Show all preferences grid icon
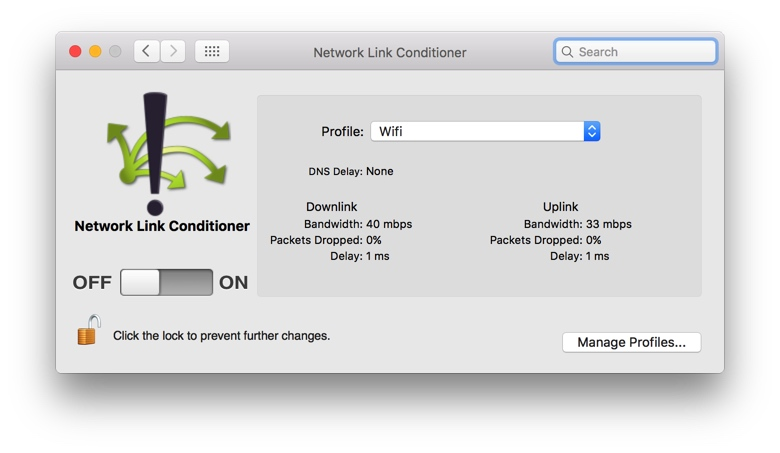The width and height of the screenshot is (780, 453). 212,51
